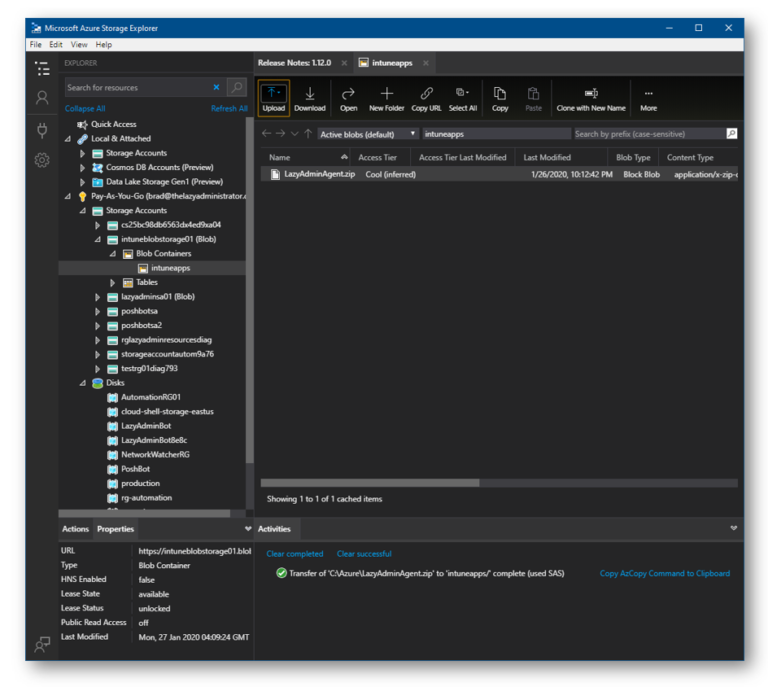Click the intuneapps path field
The image size is (768, 687).
tap(497, 134)
